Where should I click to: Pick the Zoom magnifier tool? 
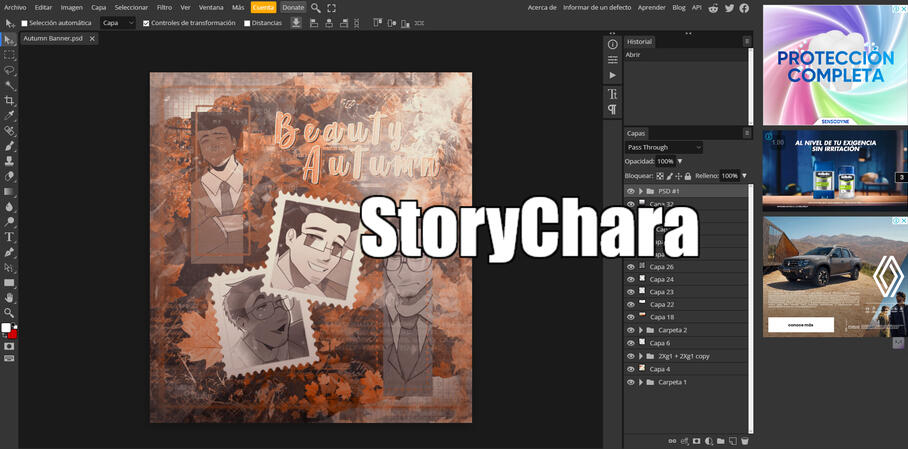click(9, 312)
